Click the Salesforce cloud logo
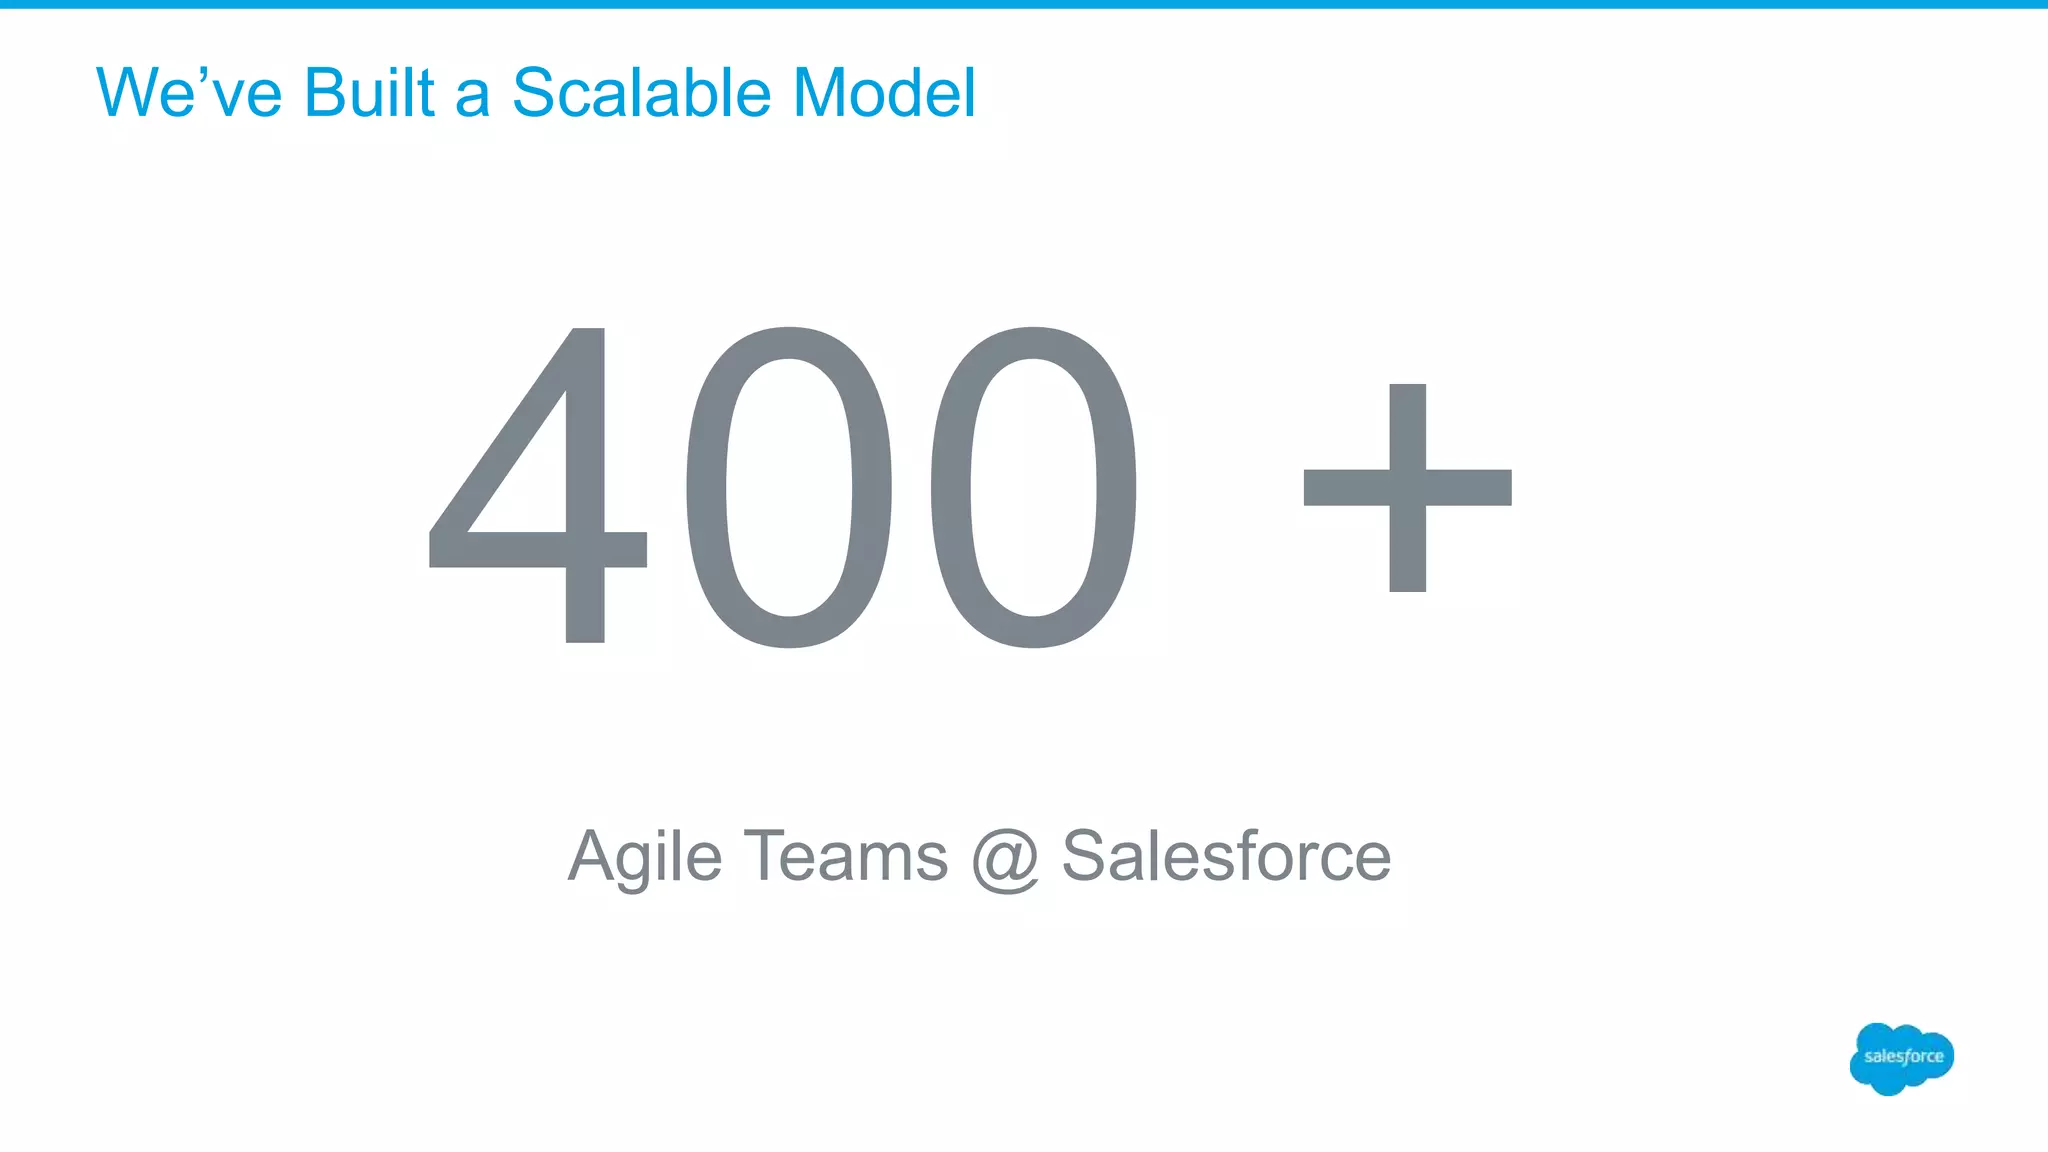 pos(1900,1058)
